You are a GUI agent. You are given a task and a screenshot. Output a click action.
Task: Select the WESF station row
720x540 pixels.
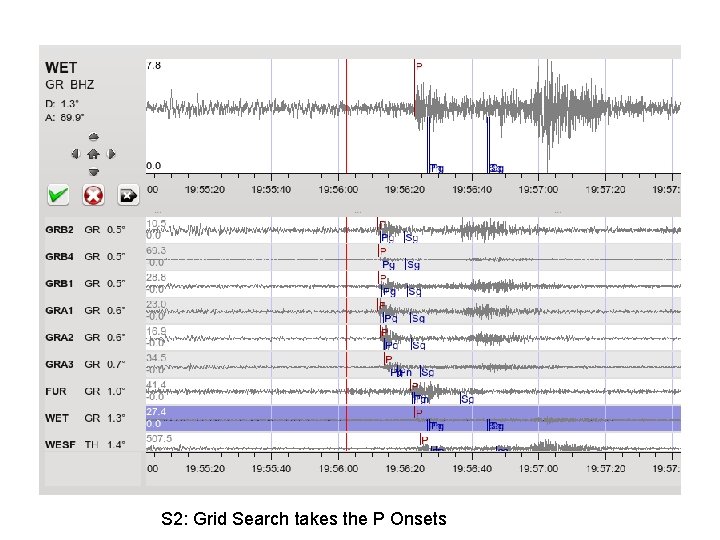pyautogui.click(x=363, y=443)
